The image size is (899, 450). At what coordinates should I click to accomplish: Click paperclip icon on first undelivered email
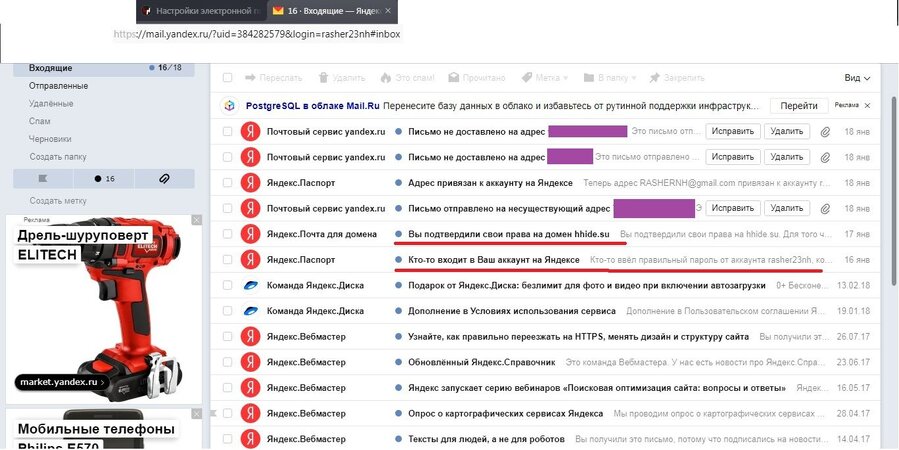[825, 131]
